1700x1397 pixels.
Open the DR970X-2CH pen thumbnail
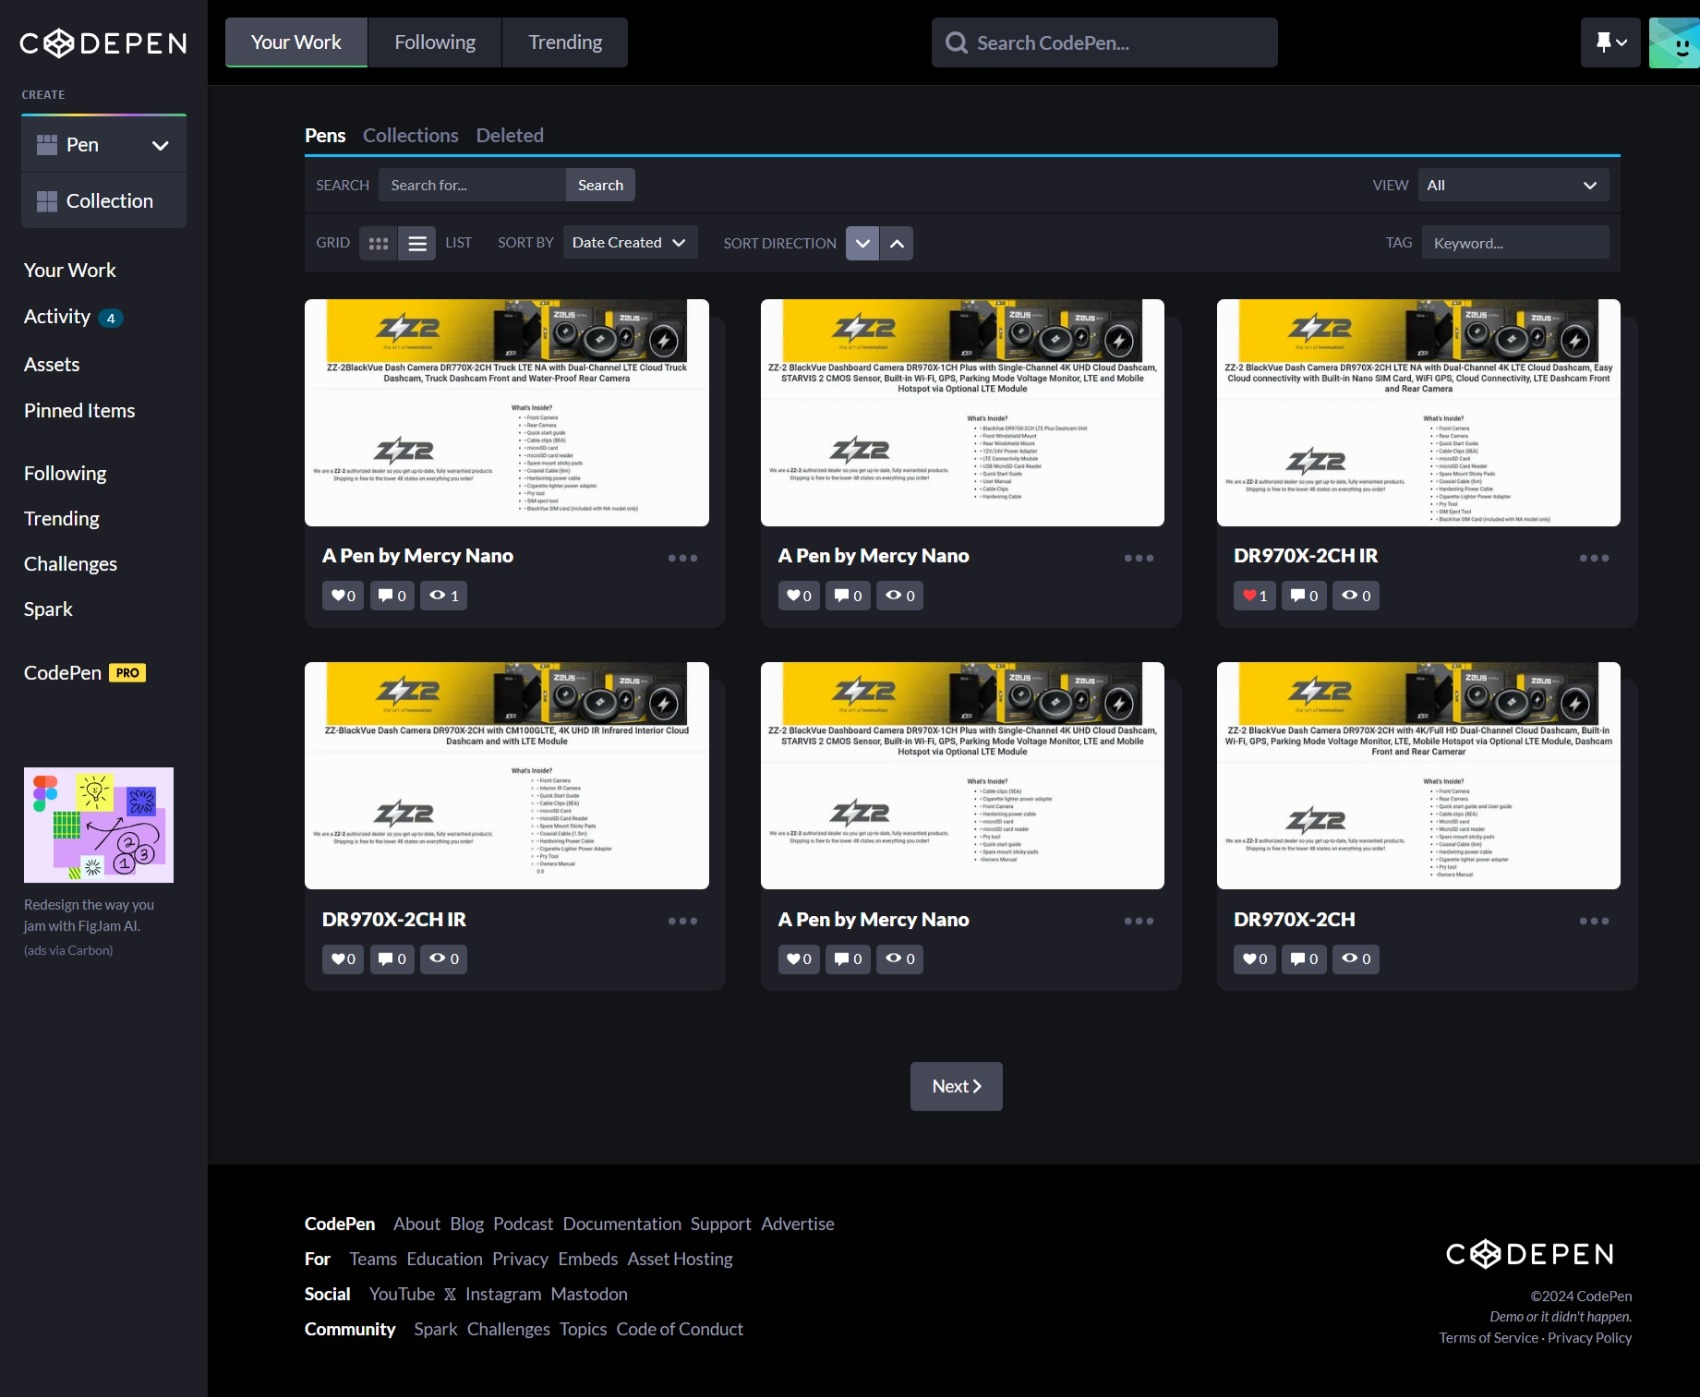coord(1418,775)
